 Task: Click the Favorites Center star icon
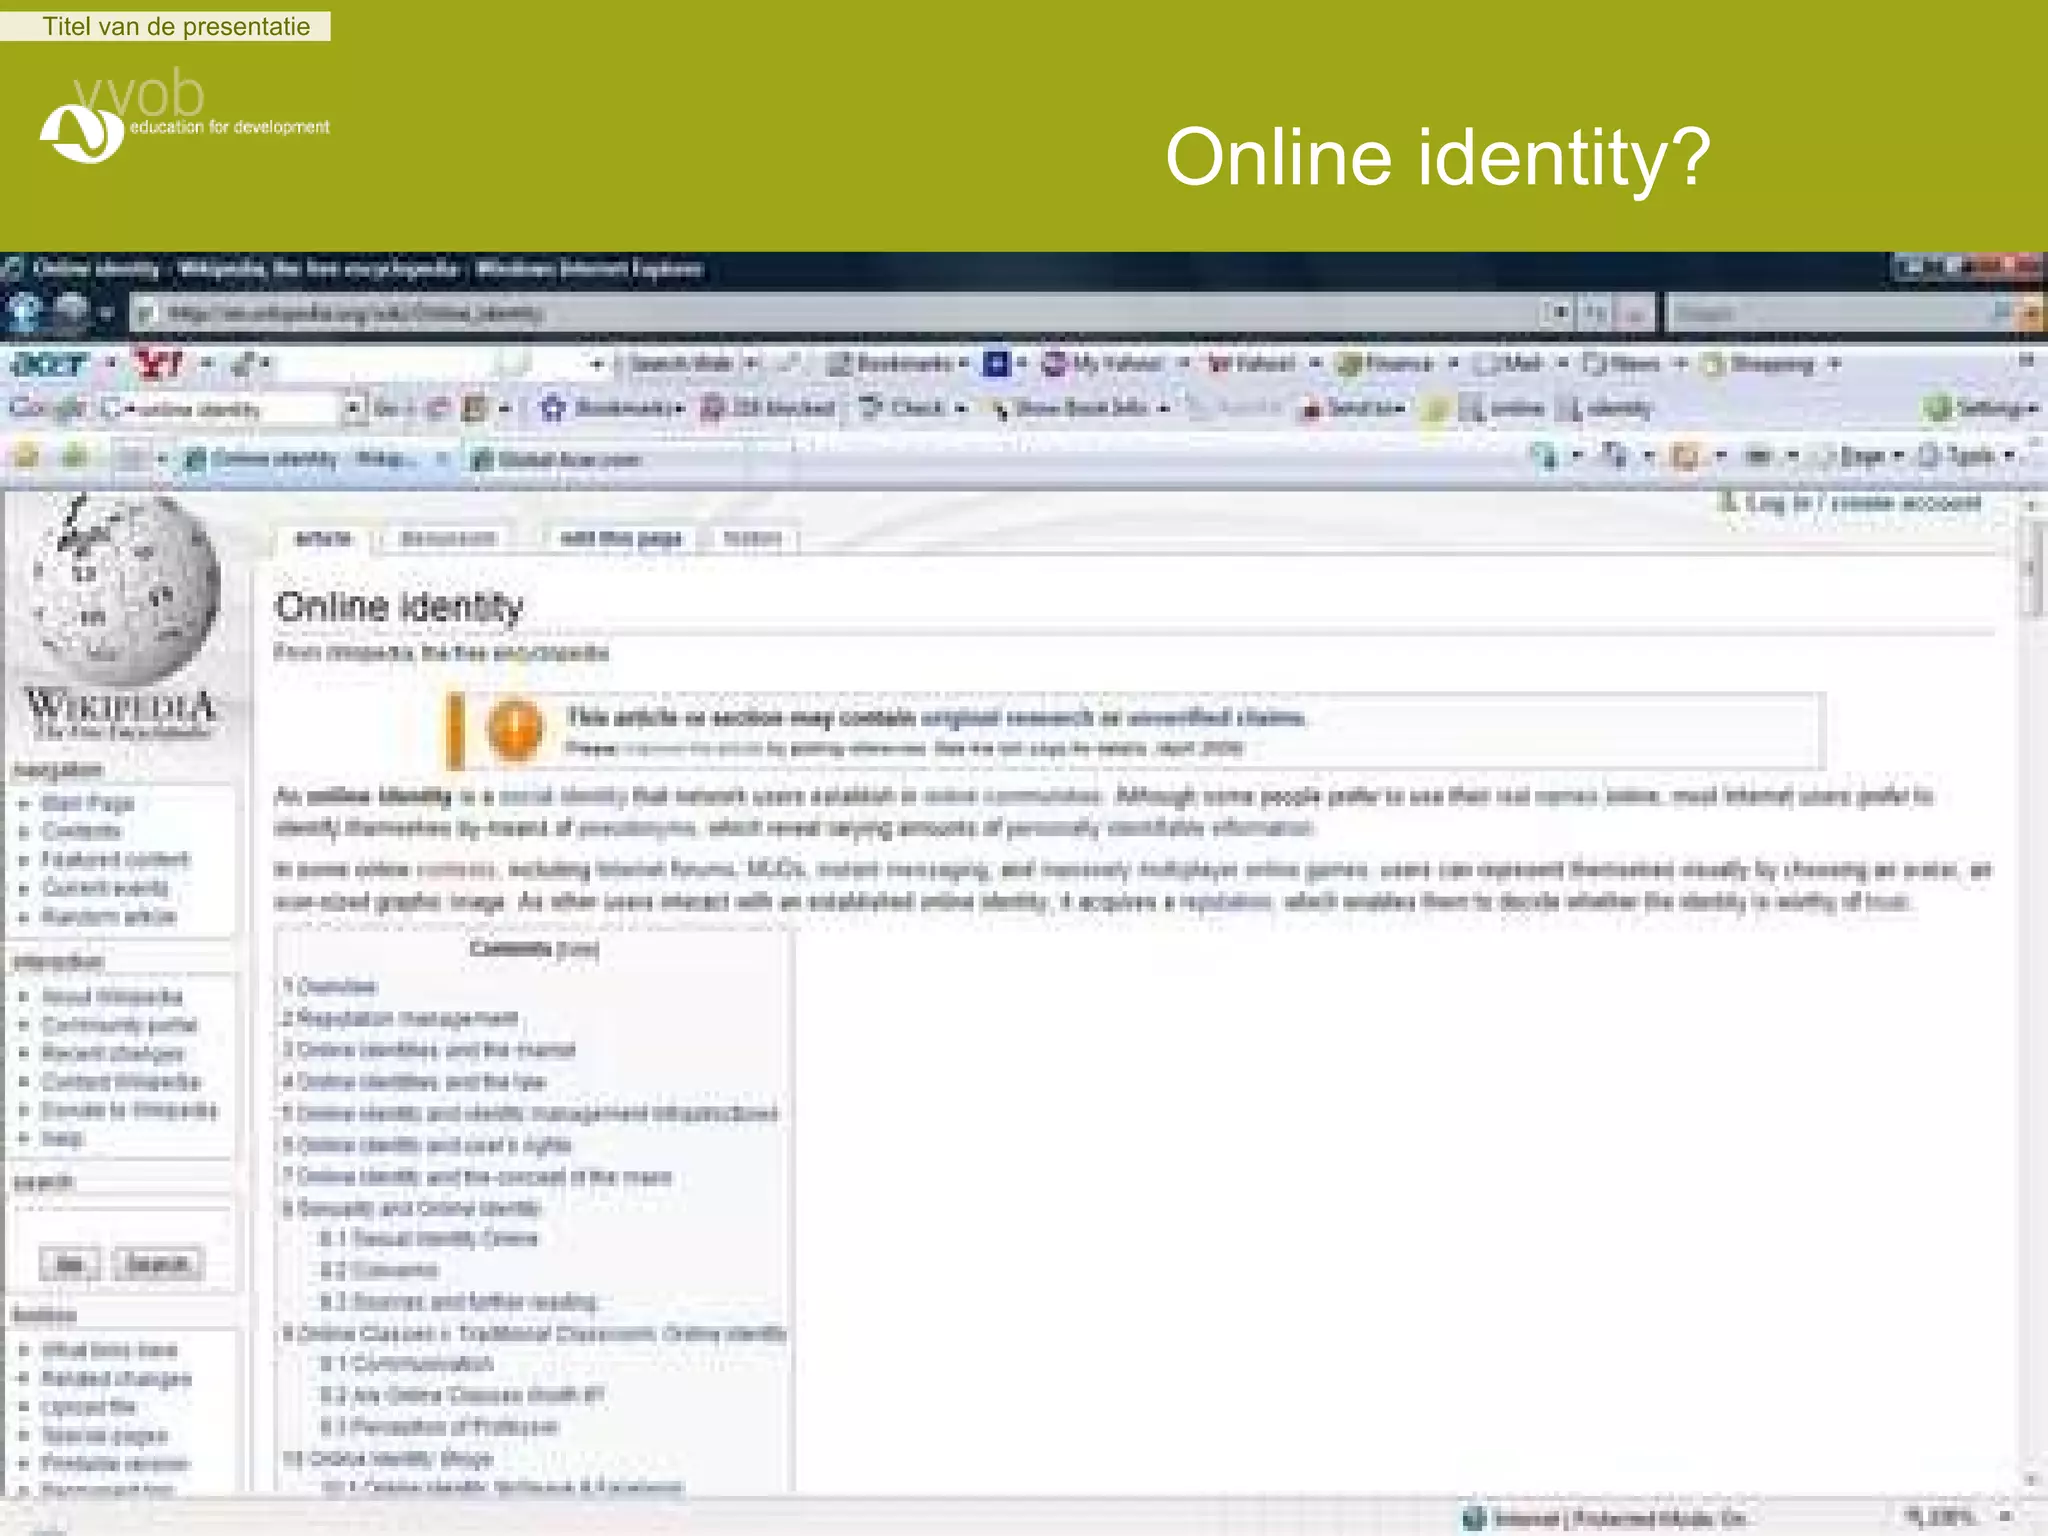[x=27, y=458]
